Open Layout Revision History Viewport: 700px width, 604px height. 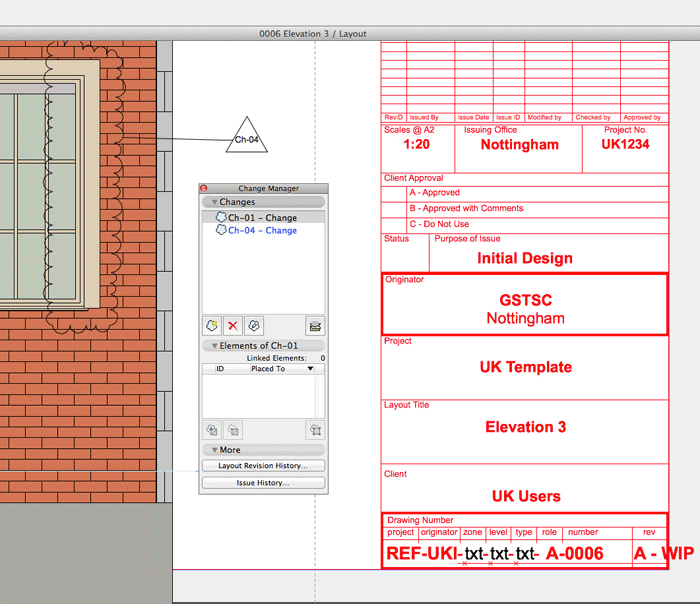click(x=263, y=466)
